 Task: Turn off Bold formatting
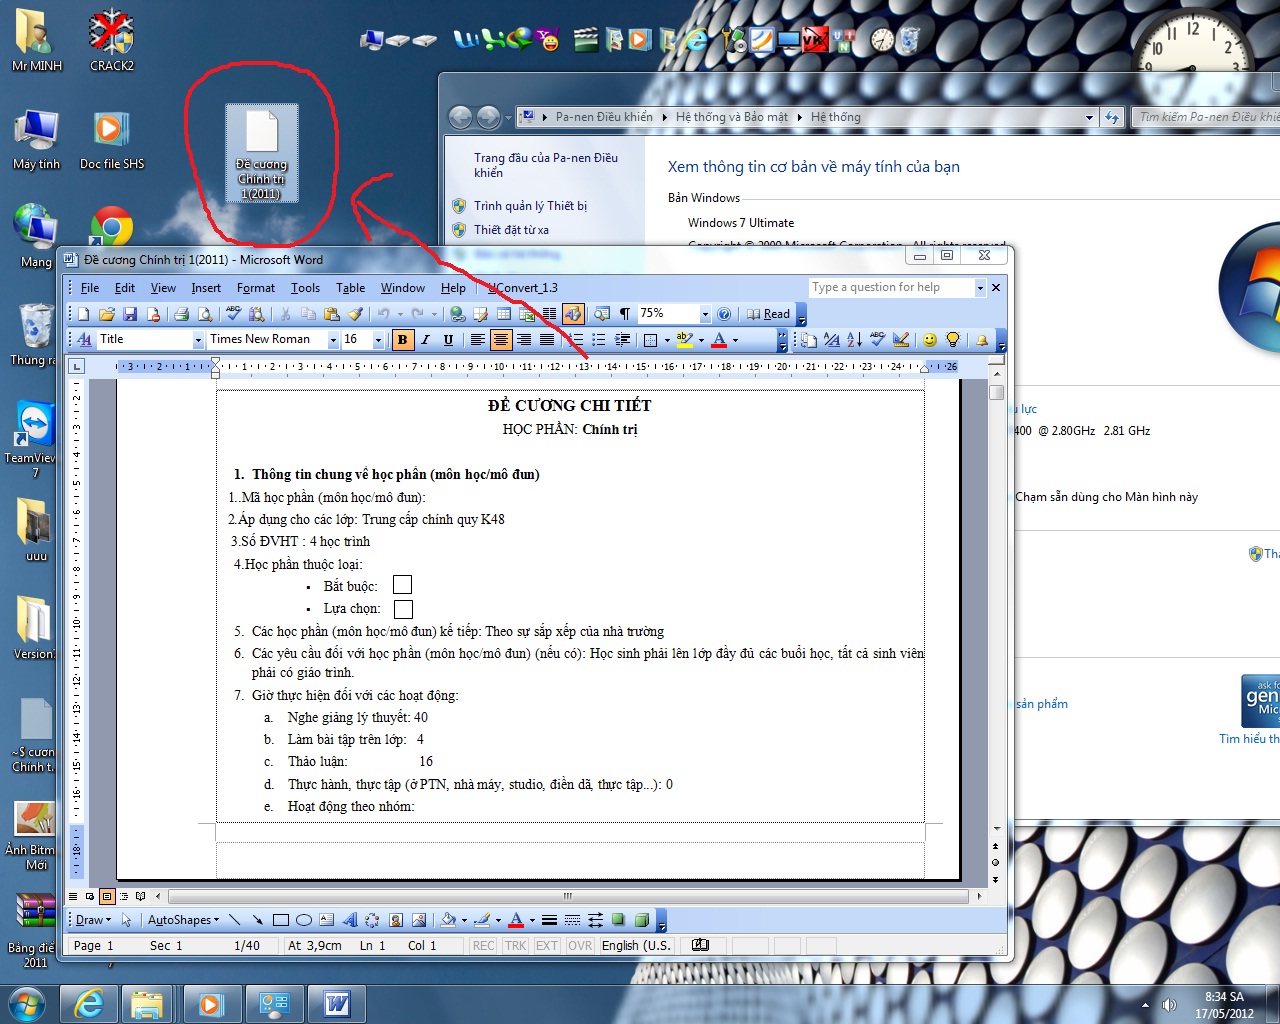tap(401, 340)
